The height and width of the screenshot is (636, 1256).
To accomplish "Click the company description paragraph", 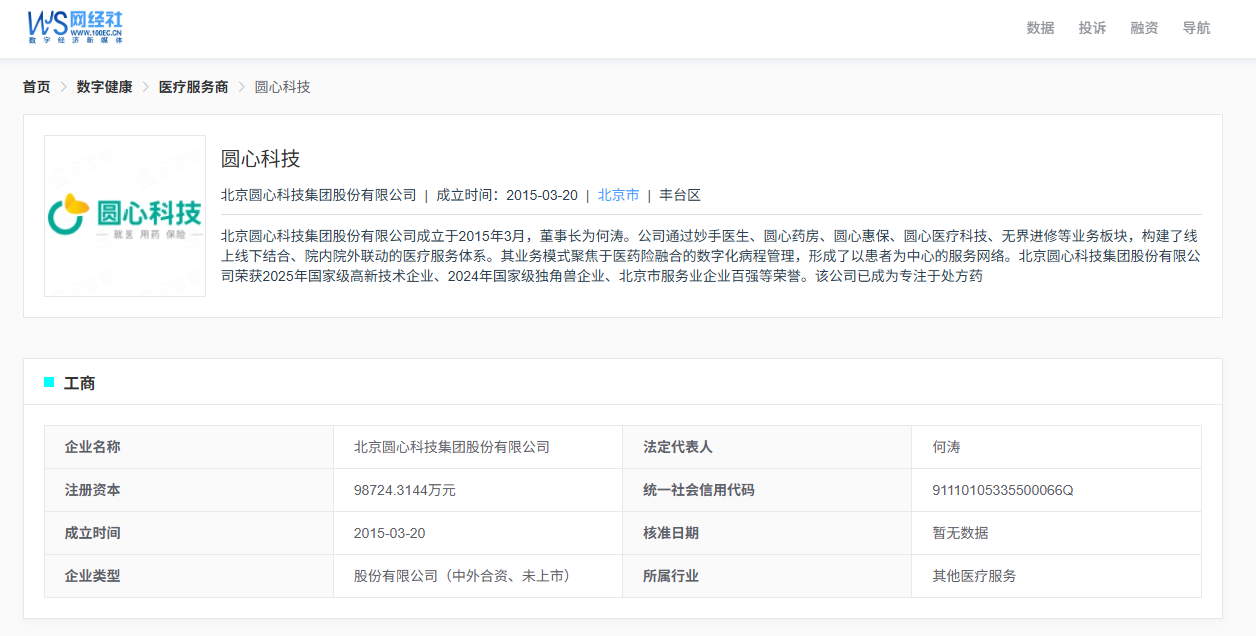I will click(x=710, y=256).
